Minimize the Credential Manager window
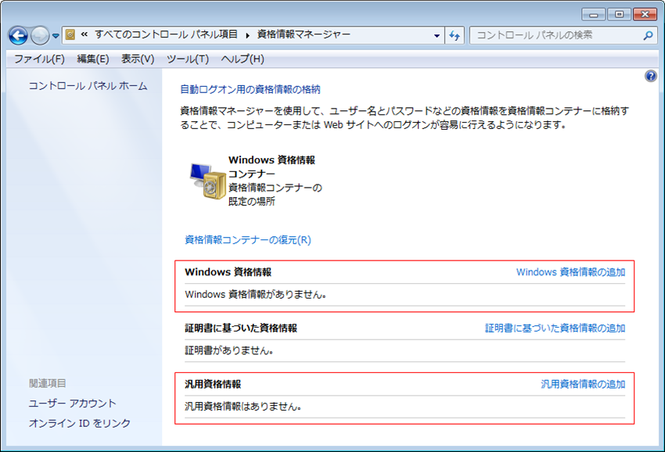The image size is (665, 452). (593, 14)
